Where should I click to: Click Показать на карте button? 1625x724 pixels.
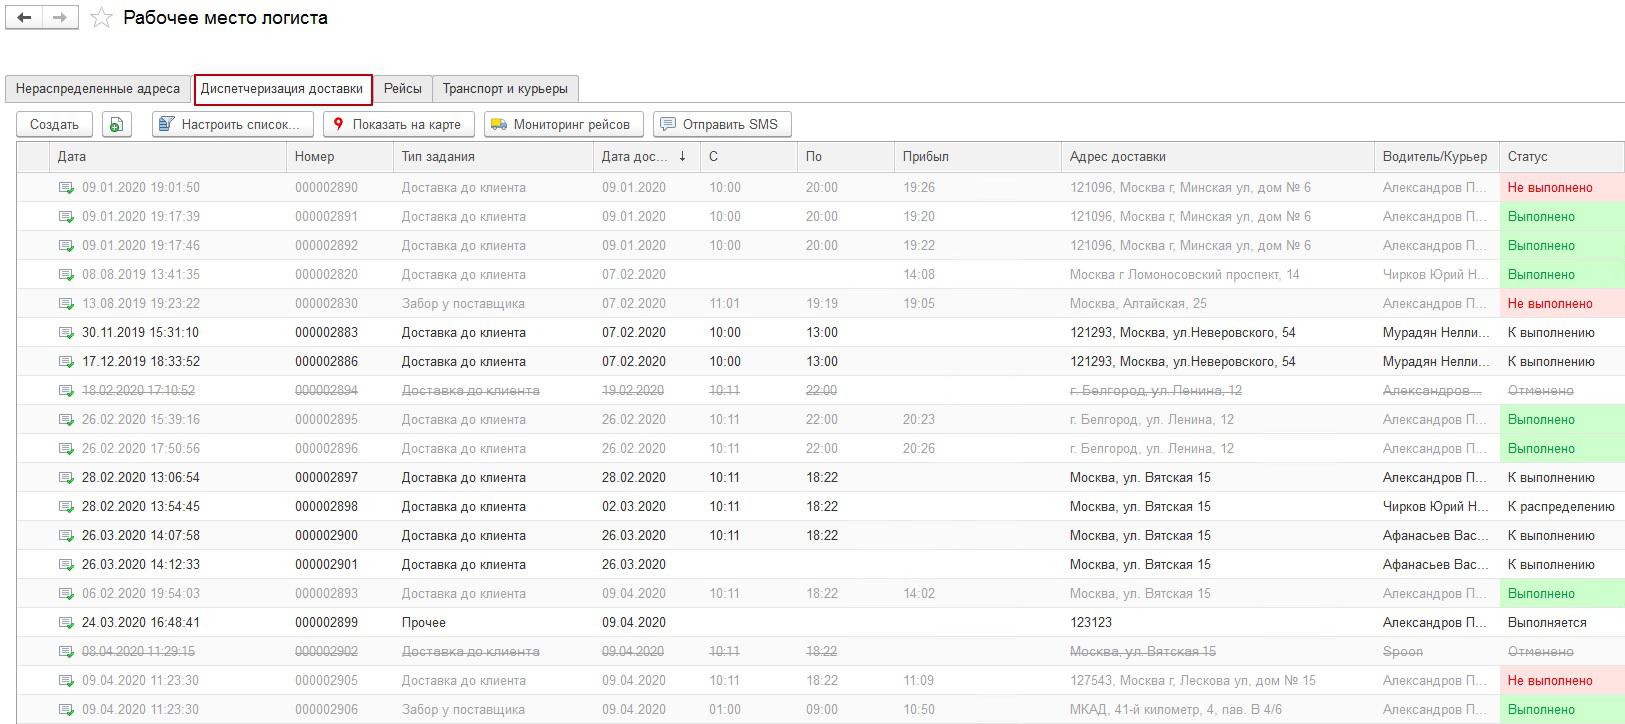[399, 124]
